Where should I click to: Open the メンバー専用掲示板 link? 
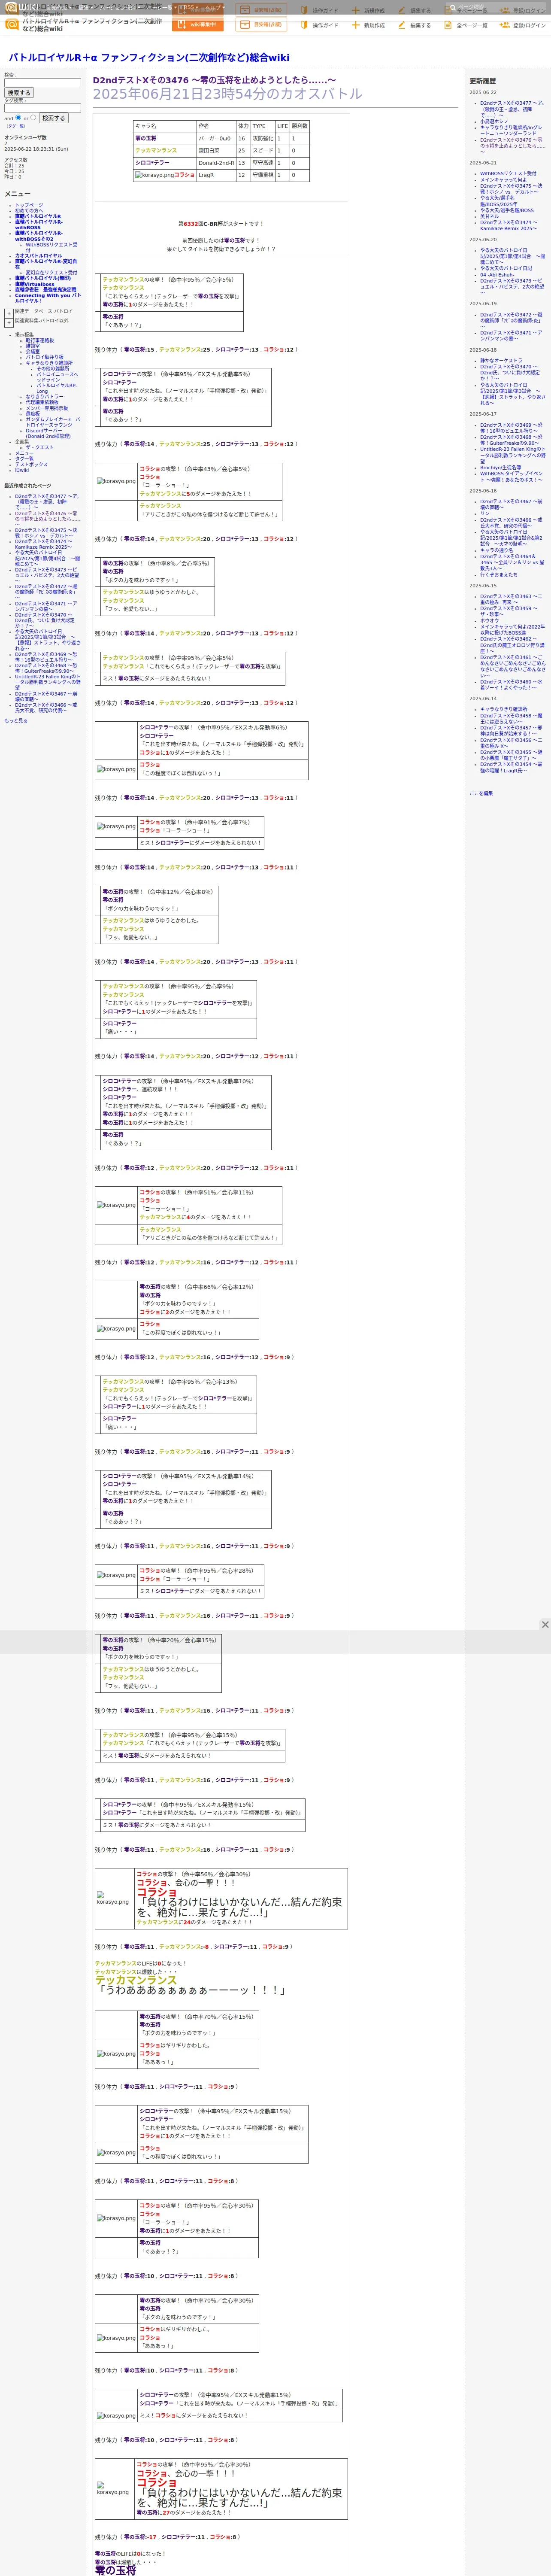[47, 408]
